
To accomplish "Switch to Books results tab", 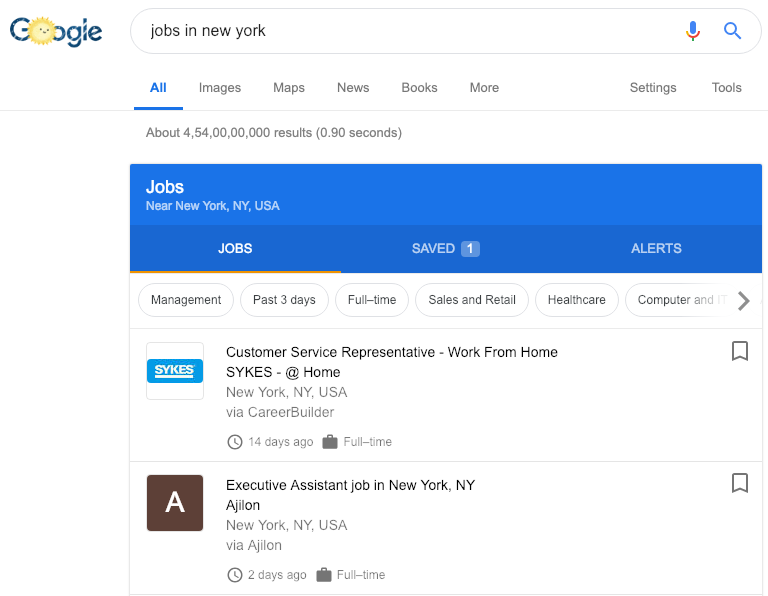I will point(419,88).
